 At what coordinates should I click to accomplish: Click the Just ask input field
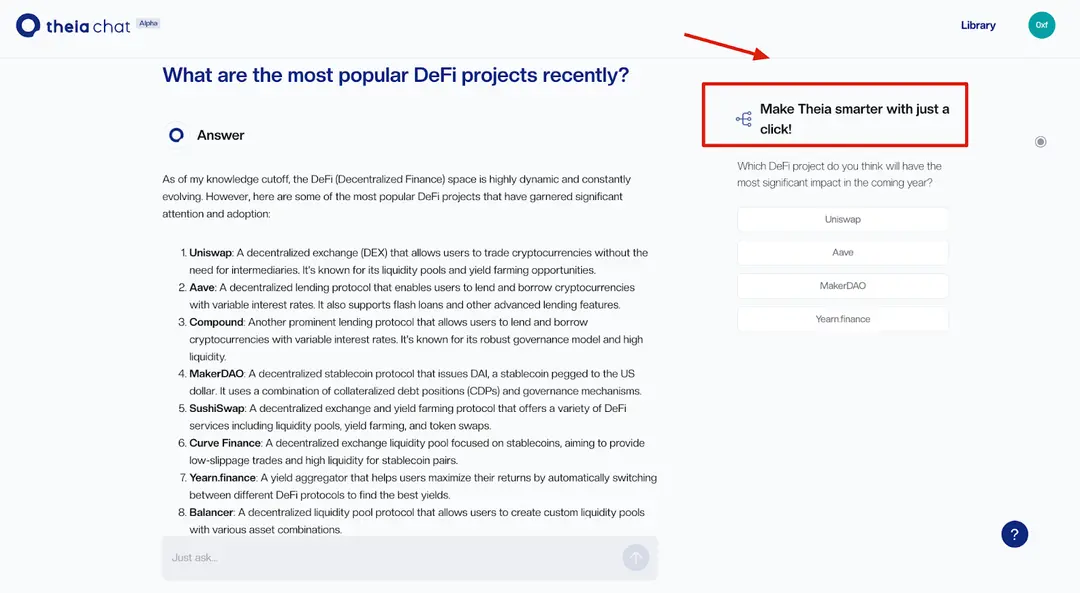coord(393,558)
